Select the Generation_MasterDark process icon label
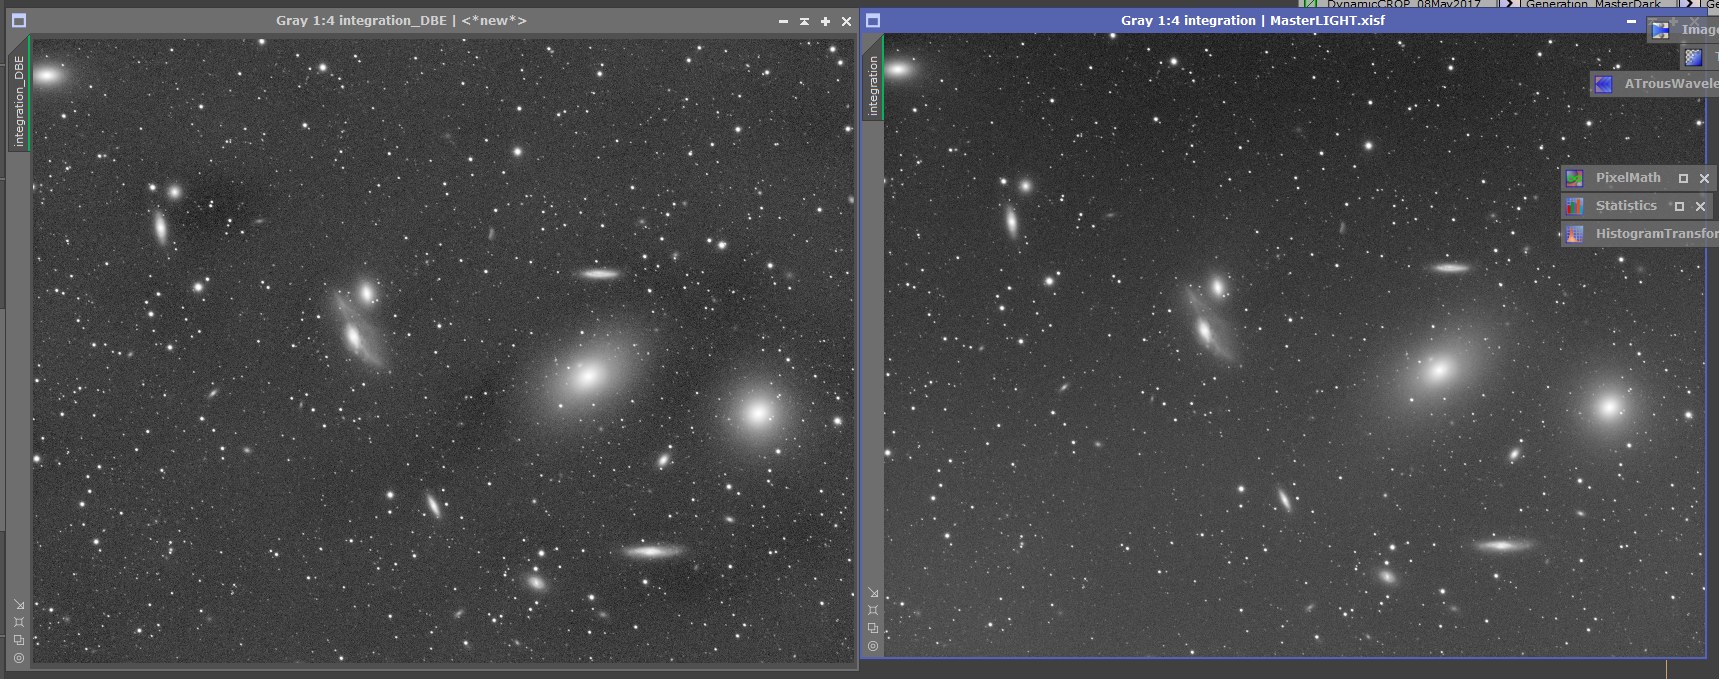This screenshot has width=1719, height=679. point(1593,4)
